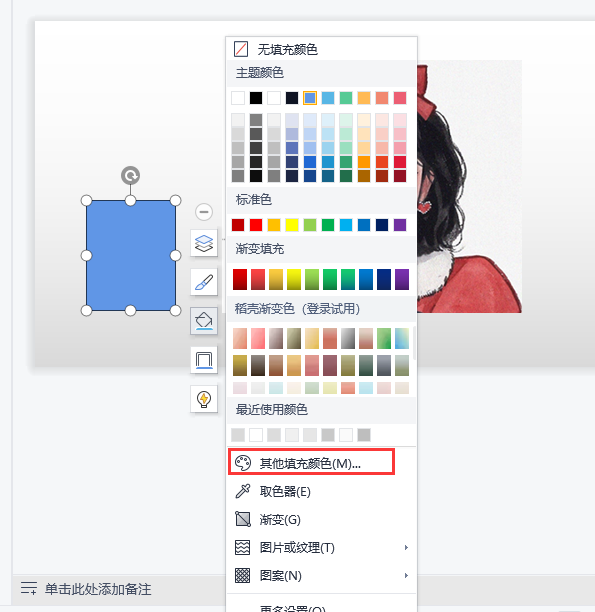The height and width of the screenshot is (612, 595).
Task: Pick the green theme color swatch
Action: click(346, 98)
